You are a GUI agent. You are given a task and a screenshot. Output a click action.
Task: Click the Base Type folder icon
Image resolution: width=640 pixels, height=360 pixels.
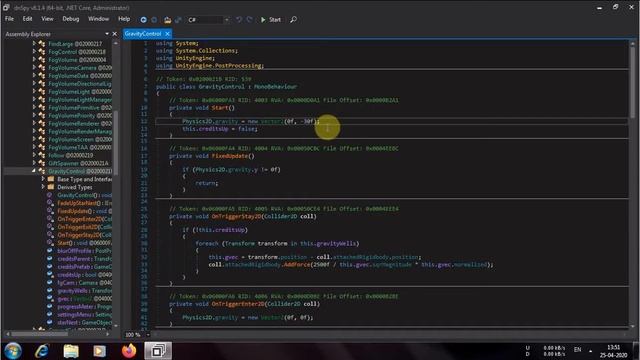click(51, 179)
